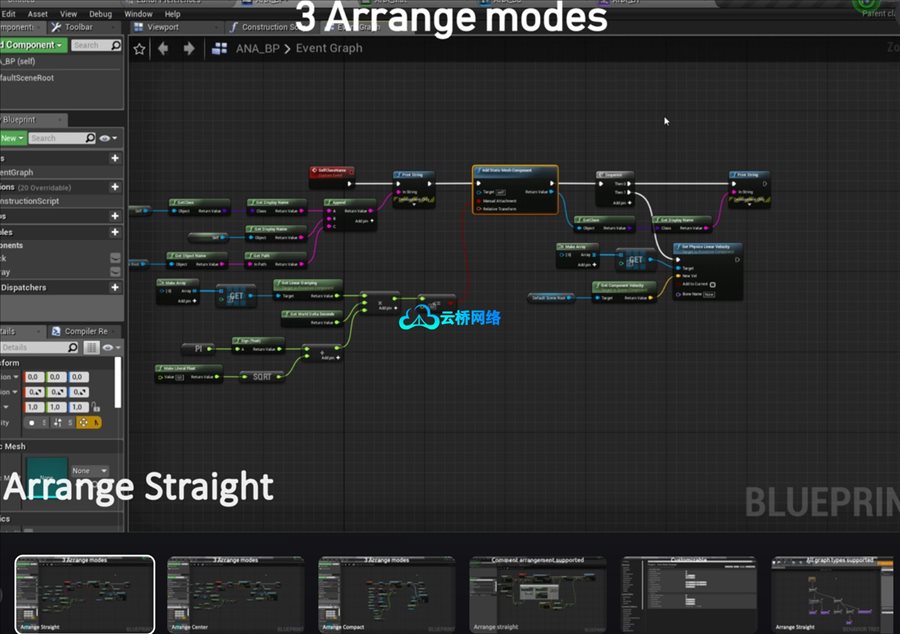The image size is (900, 634).
Task: Open the Help menu
Action: (172, 14)
